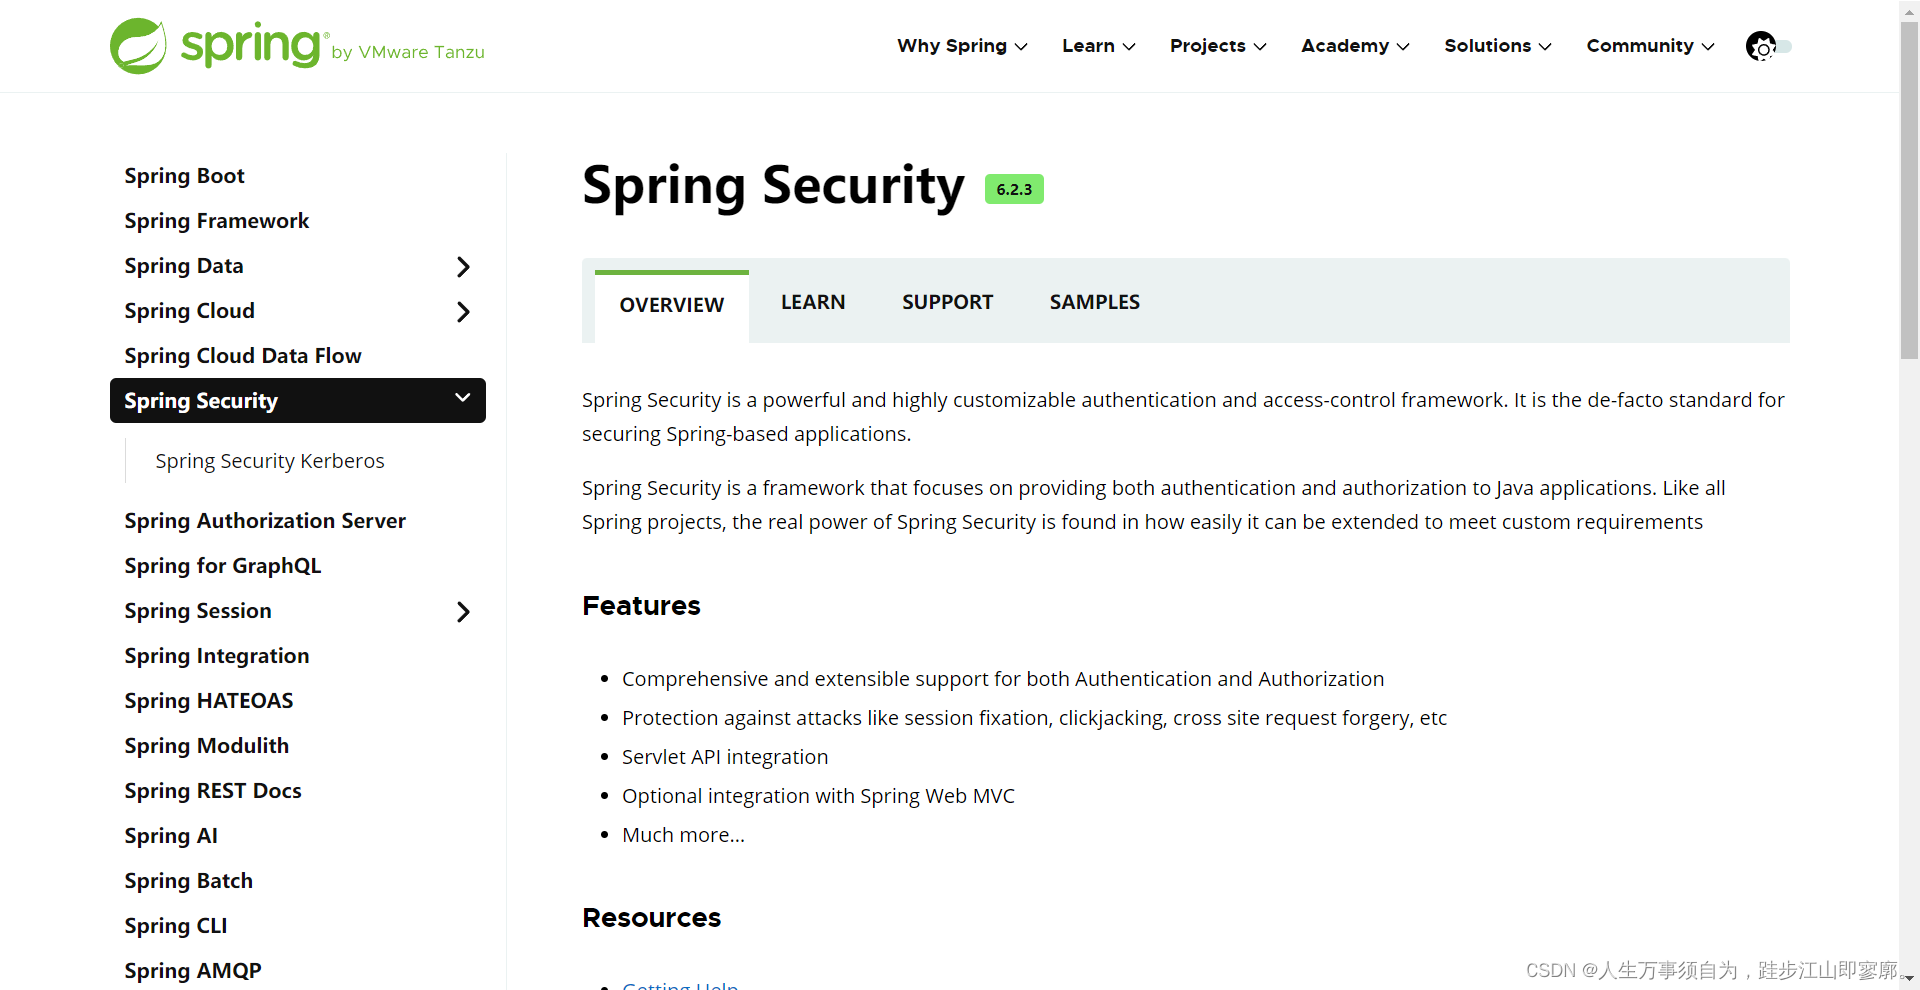Expand the Spring Data submenu

[x=463, y=266]
